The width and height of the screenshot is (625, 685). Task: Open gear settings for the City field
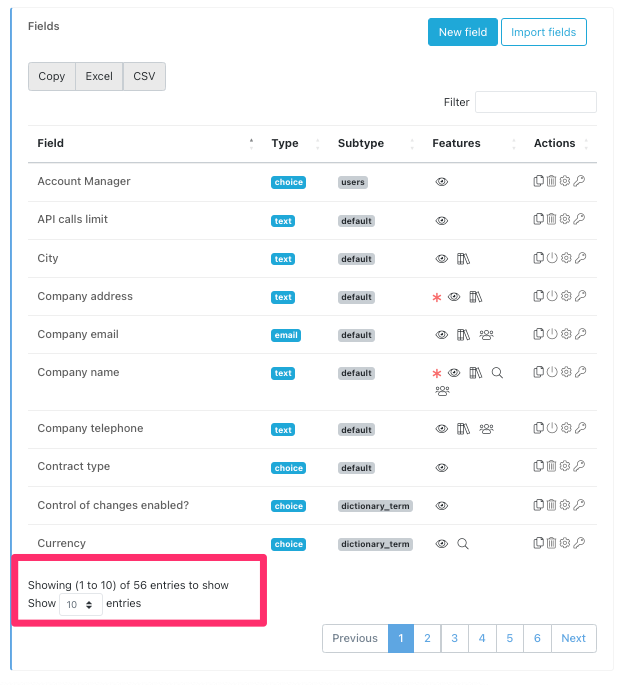coord(565,258)
